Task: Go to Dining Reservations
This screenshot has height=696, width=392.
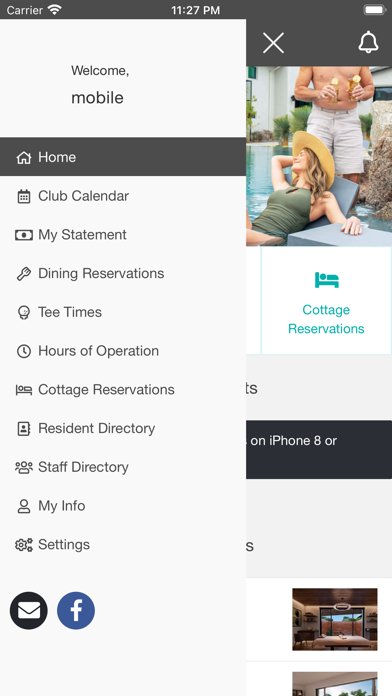Action: (x=123, y=273)
